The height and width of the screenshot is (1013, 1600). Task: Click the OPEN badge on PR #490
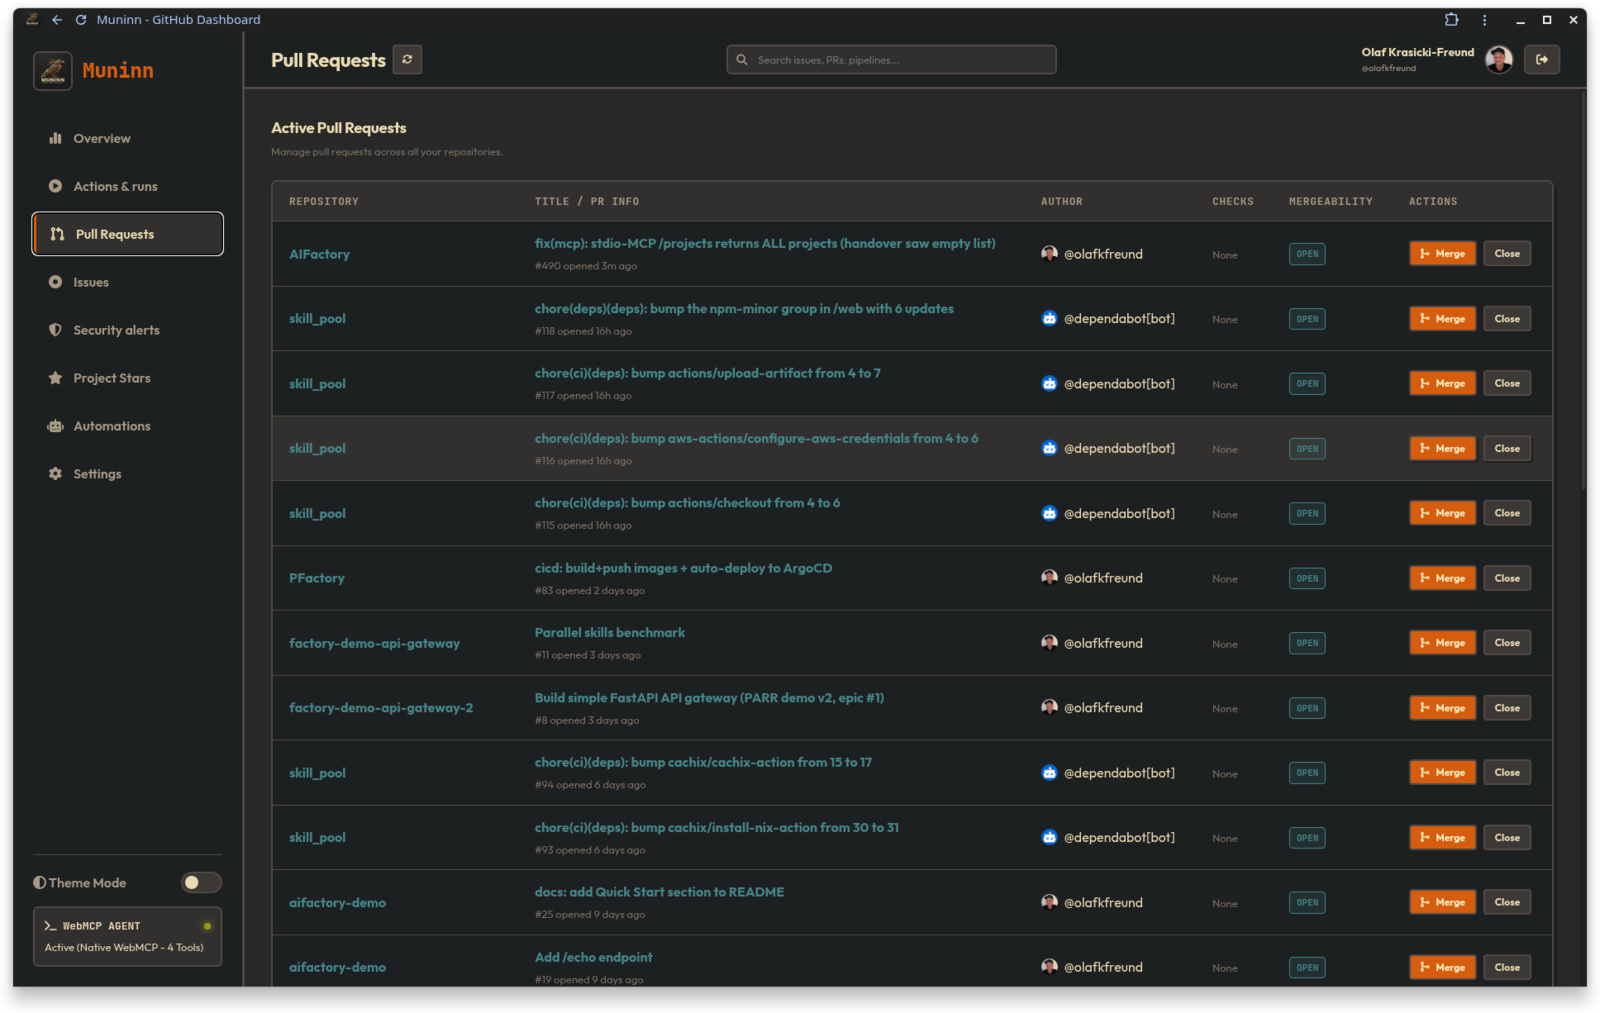pyautogui.click(x=1307, y=254)
